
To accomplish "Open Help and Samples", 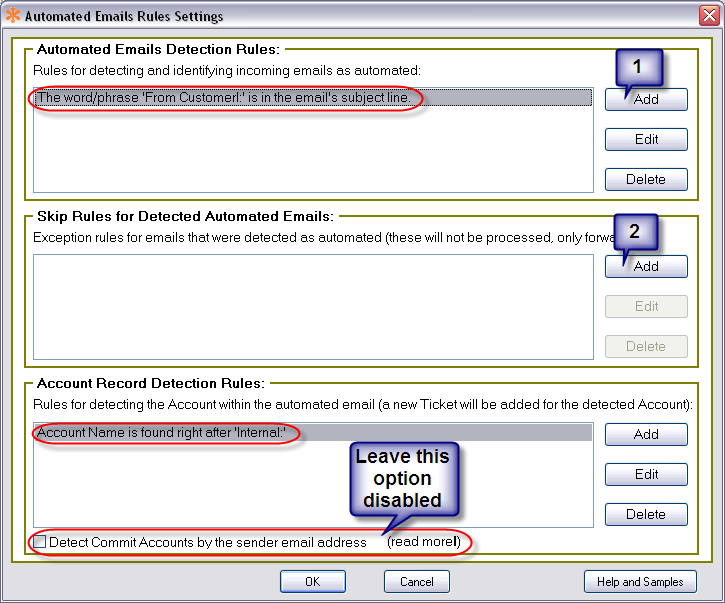I will pyautogui.click(x=640, y=581).
